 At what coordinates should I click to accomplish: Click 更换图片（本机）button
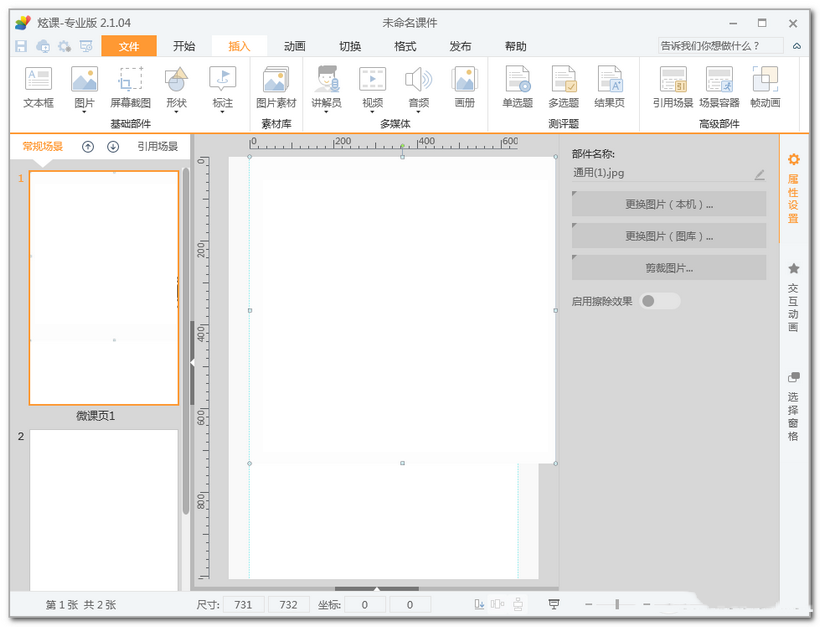click(x=669, y=204)
